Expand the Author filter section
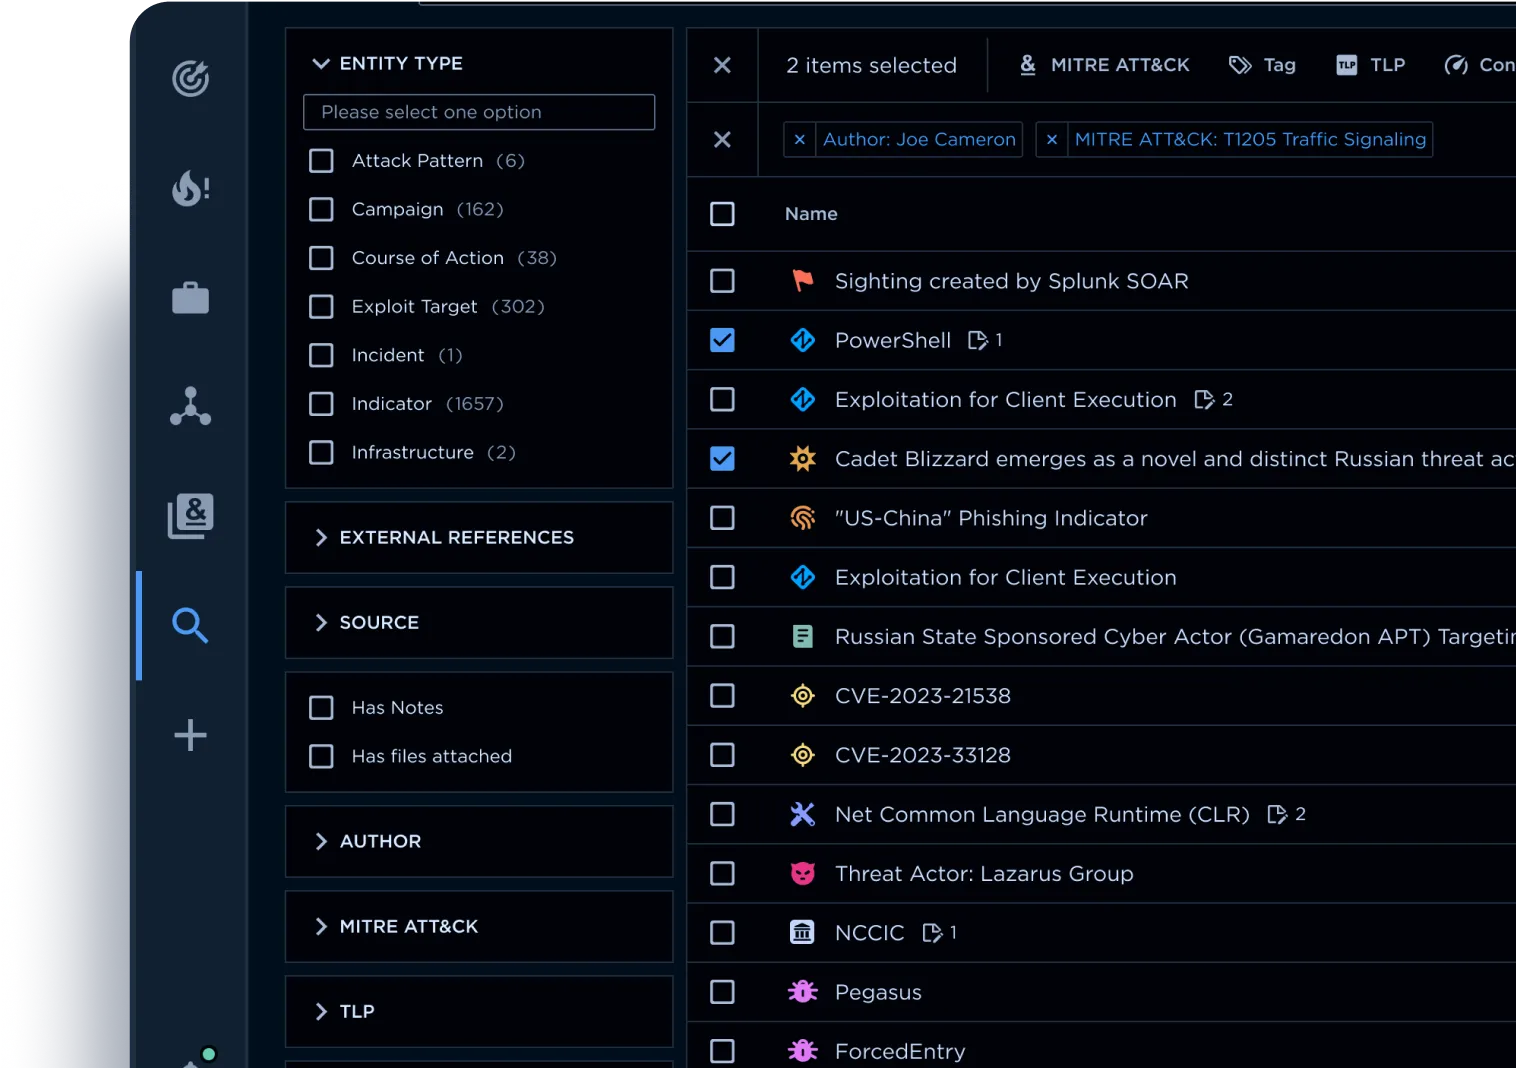Screen dimensions: 1516x1068 click(x=321, y=841)
